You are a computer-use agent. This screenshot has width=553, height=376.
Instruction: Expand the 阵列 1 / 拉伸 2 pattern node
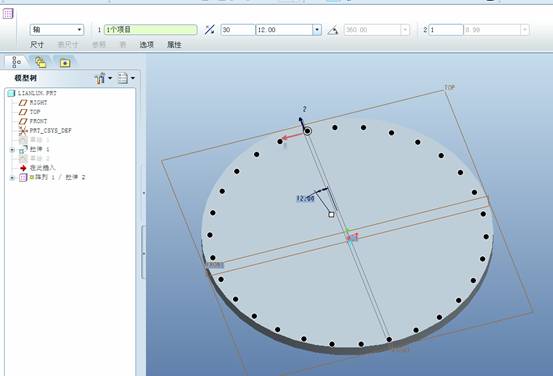(x=12, y=178)
